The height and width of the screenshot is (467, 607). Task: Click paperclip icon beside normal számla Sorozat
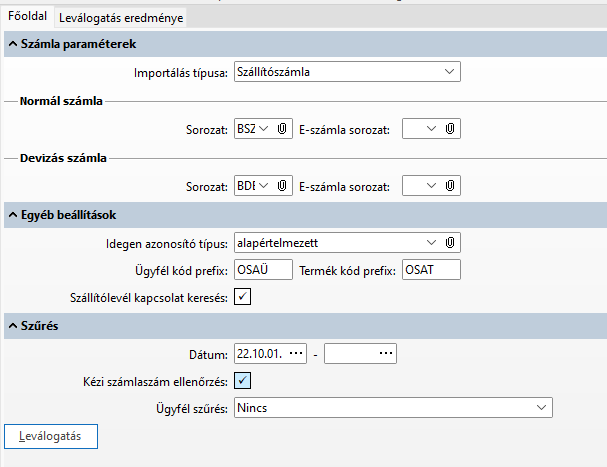pyautogui.click(x=283, y=128)
